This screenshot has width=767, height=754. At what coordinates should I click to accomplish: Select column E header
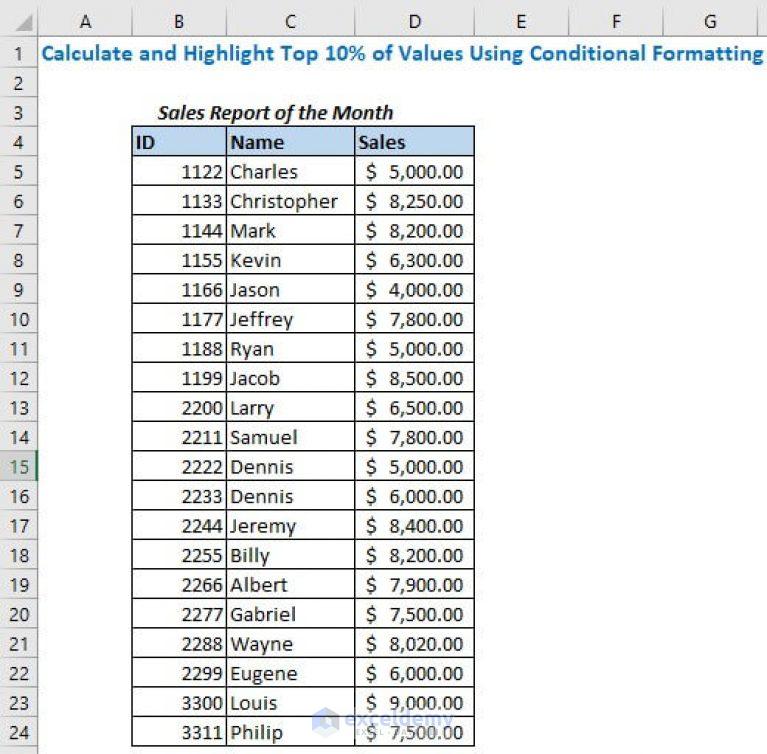521,22
